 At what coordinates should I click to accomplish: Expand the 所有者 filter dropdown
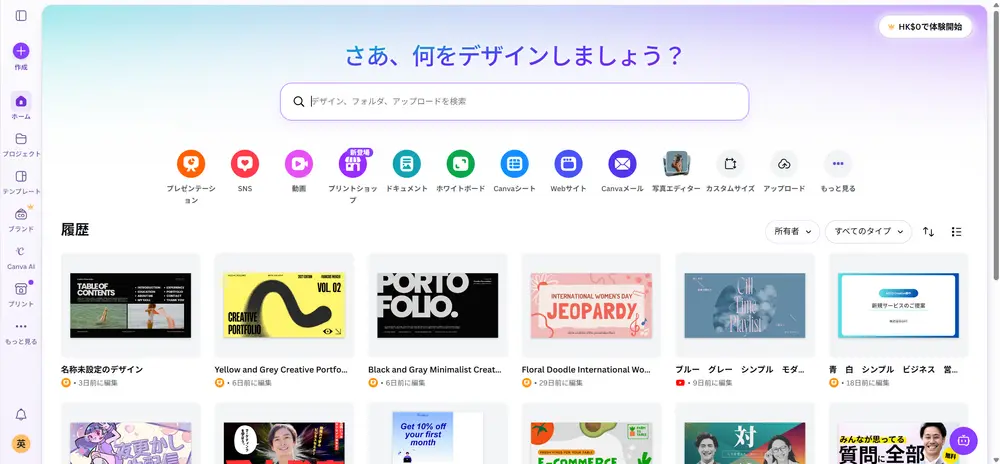click(793, 231)
